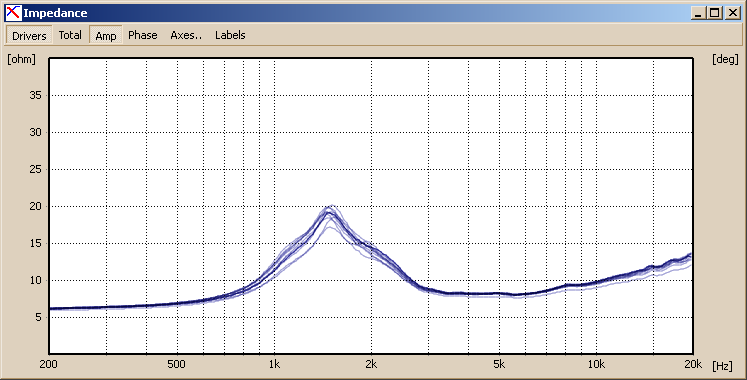
Task: Click the 20k frequency axis label
Action: pyautogui.click(x=693, y=365)
